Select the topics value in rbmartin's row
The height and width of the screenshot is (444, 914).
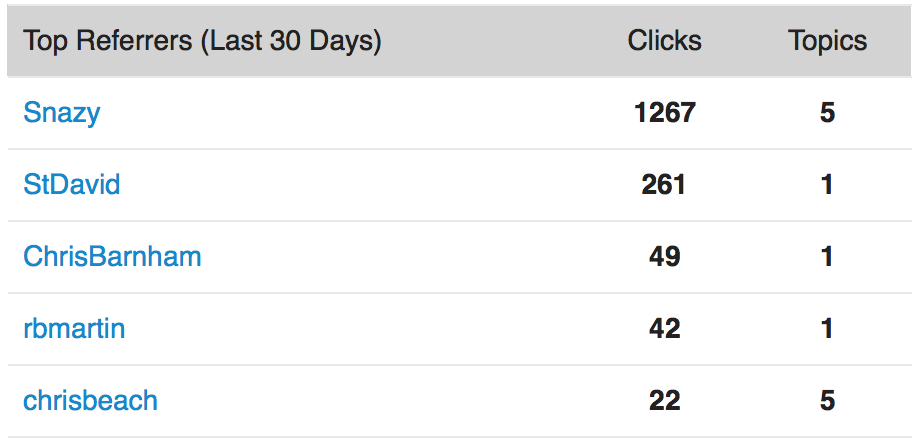(x=827, y=329)
